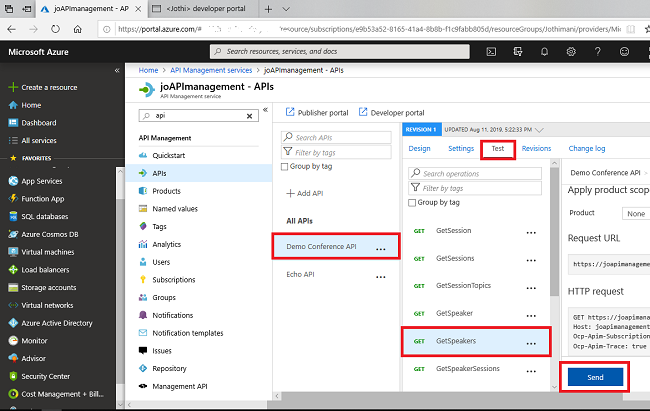Open Security Center in favorites
650x411 pixels.
(45, 377)
